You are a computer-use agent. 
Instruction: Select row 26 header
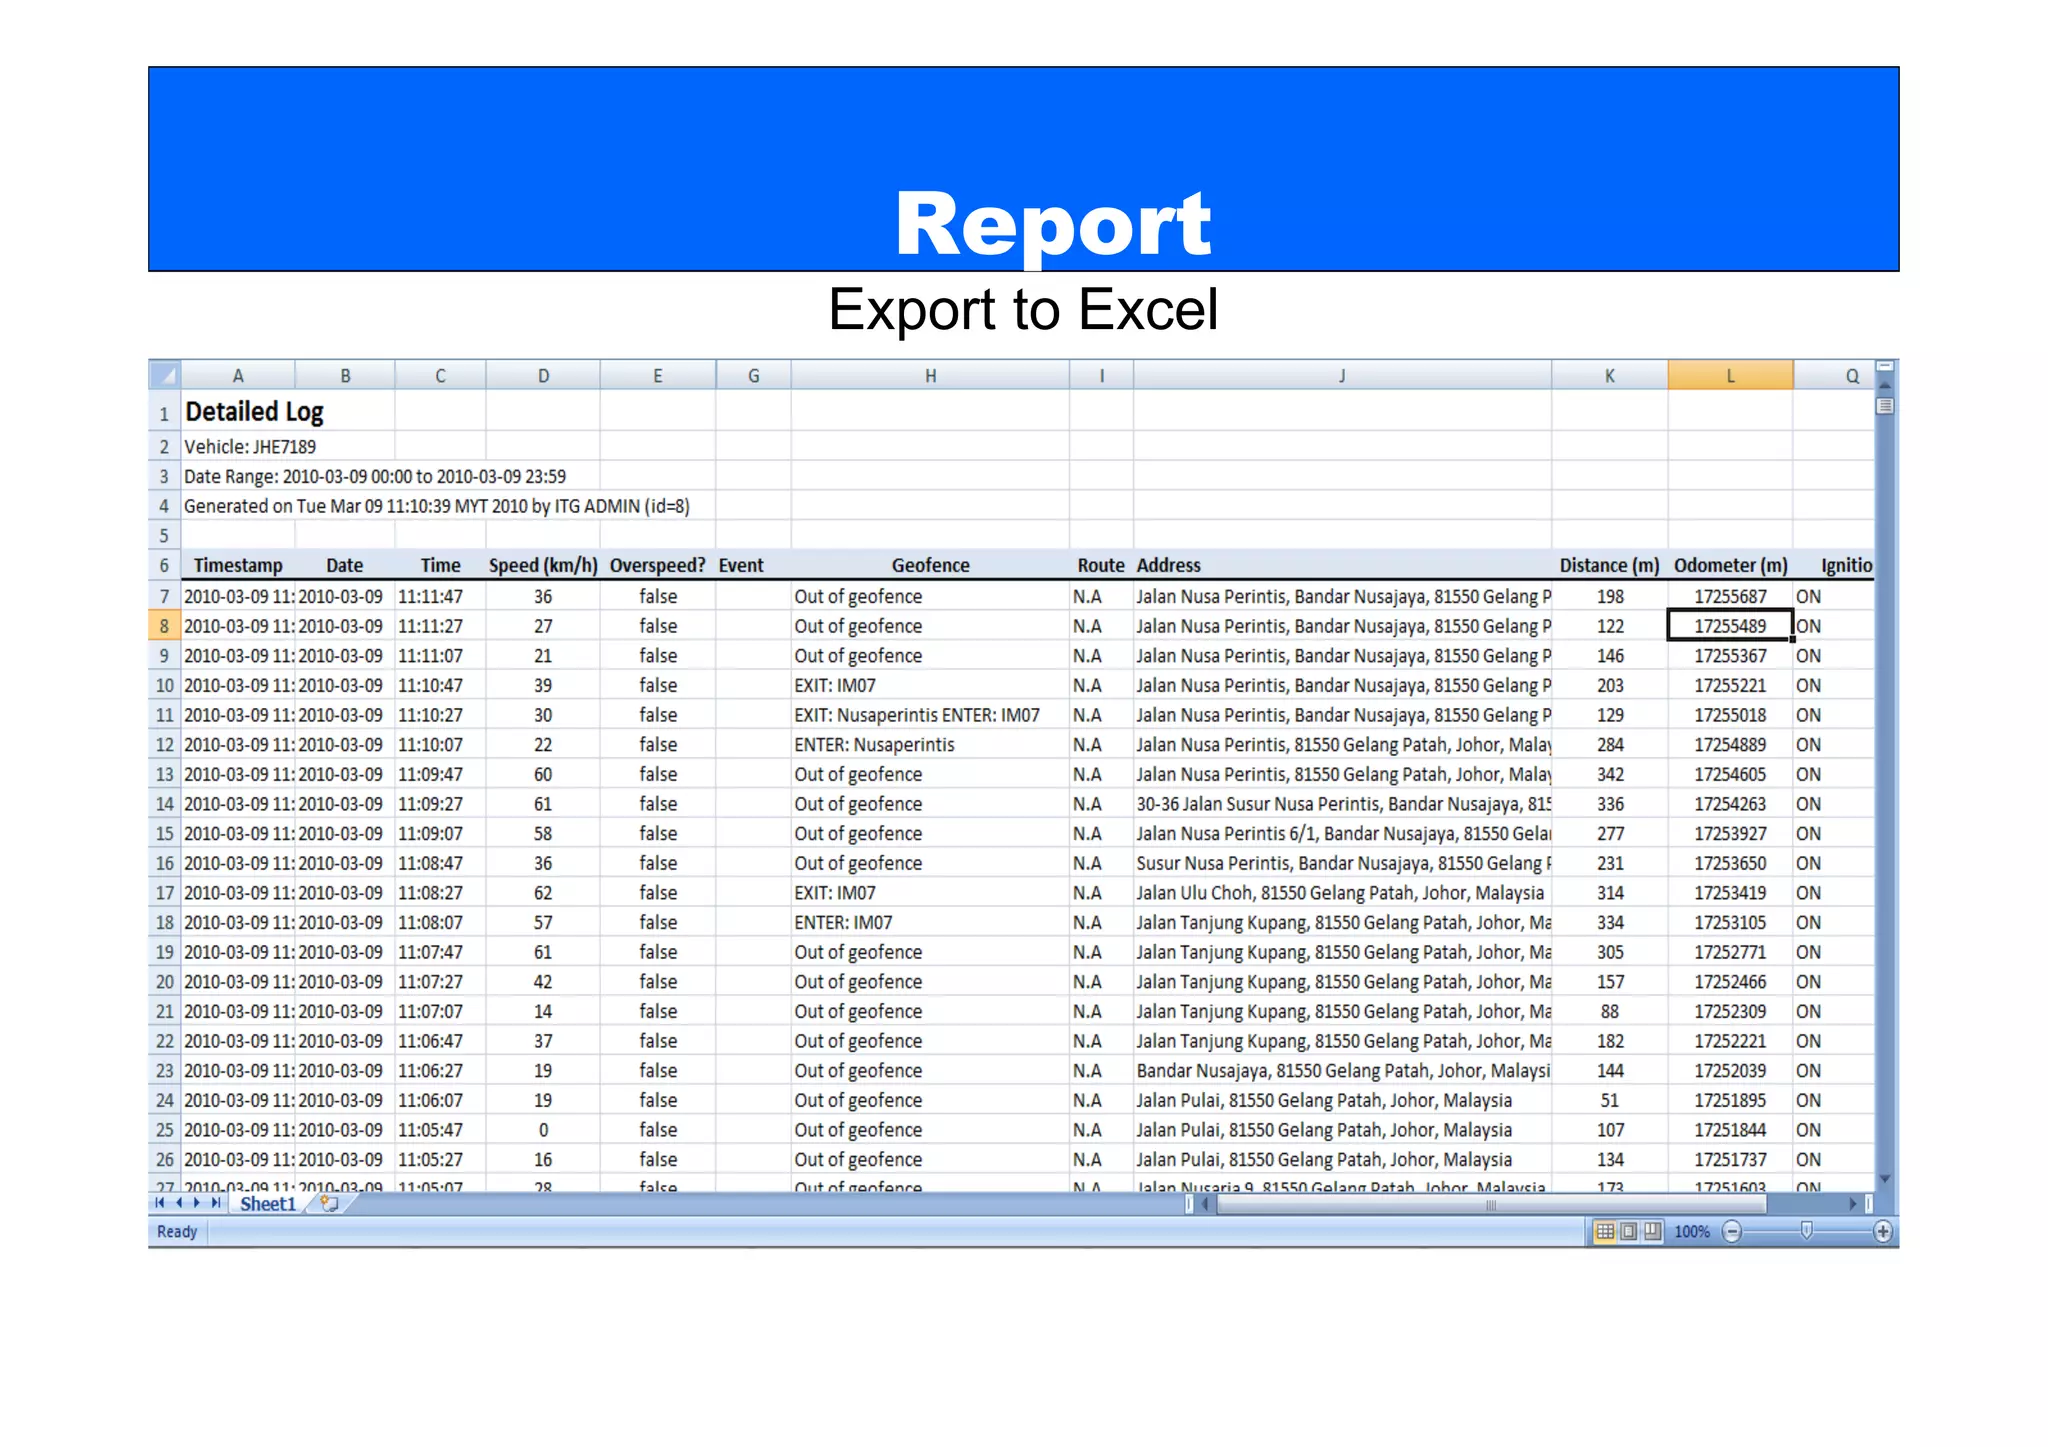point(165,1160)
